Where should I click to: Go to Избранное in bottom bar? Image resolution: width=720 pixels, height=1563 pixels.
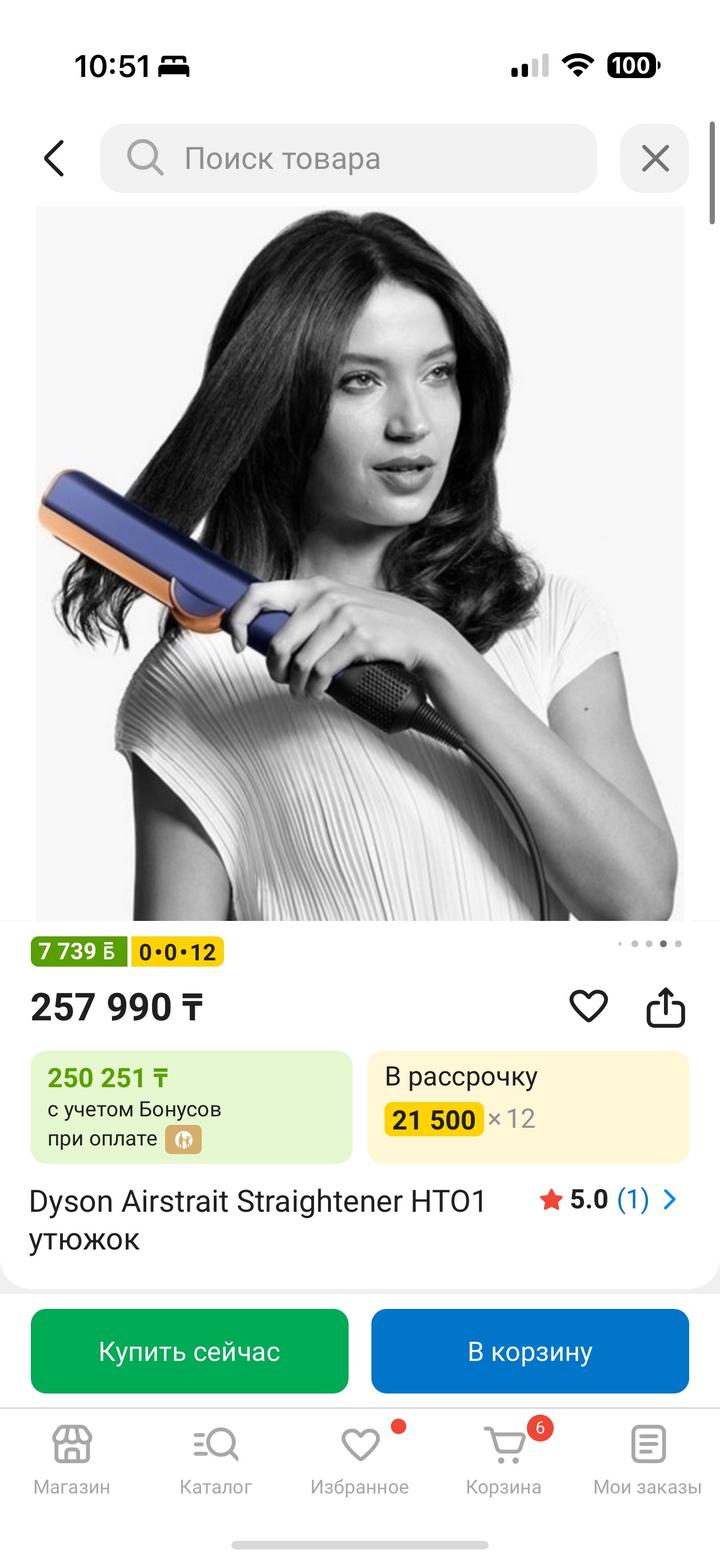(360, 1458)
